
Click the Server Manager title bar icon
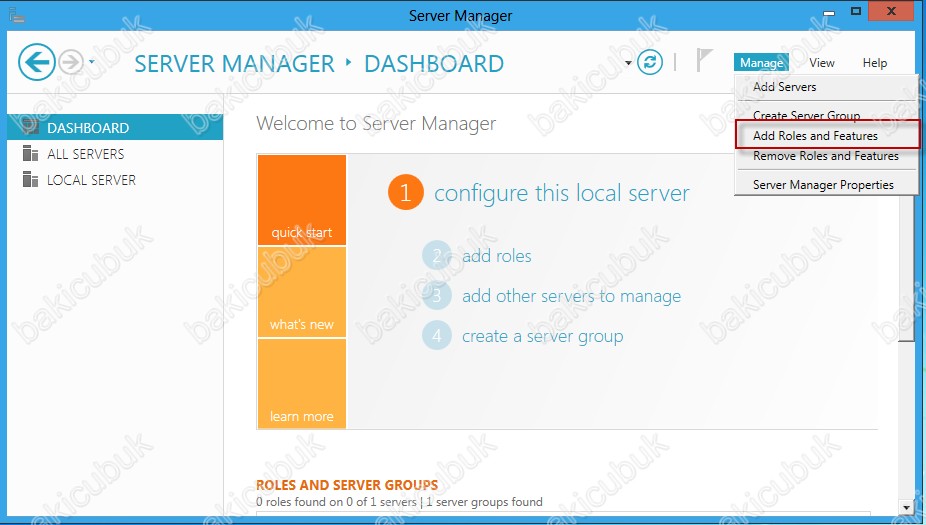click(17, 15)
